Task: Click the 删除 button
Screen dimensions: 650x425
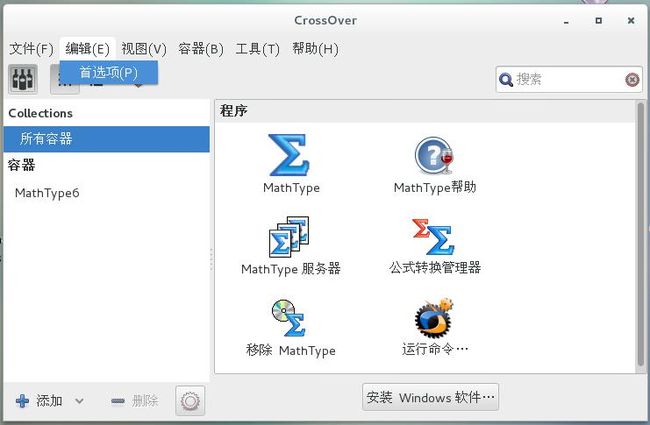Action: click(x=135, y=401)
